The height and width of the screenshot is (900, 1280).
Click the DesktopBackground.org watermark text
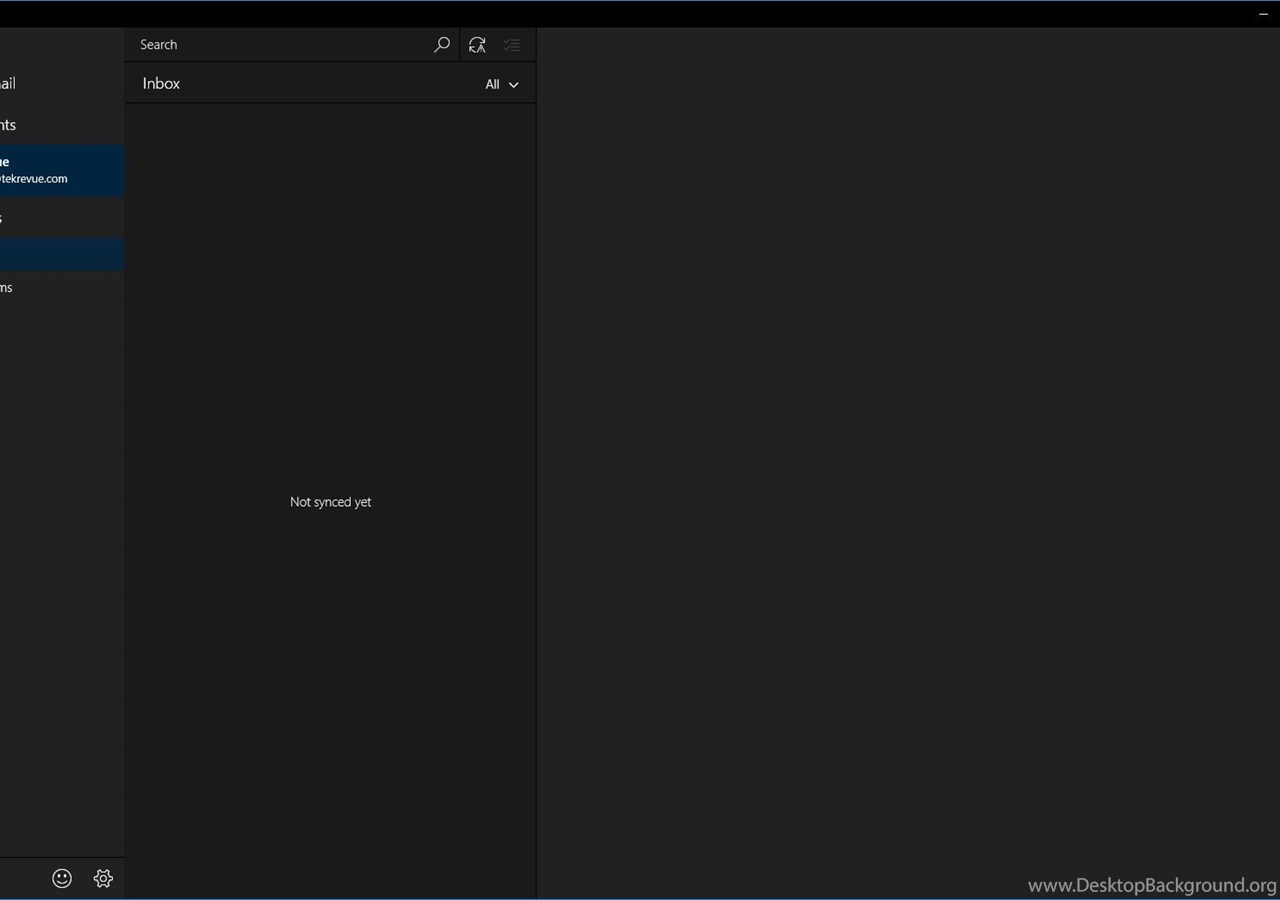(x=1151, y=885)
